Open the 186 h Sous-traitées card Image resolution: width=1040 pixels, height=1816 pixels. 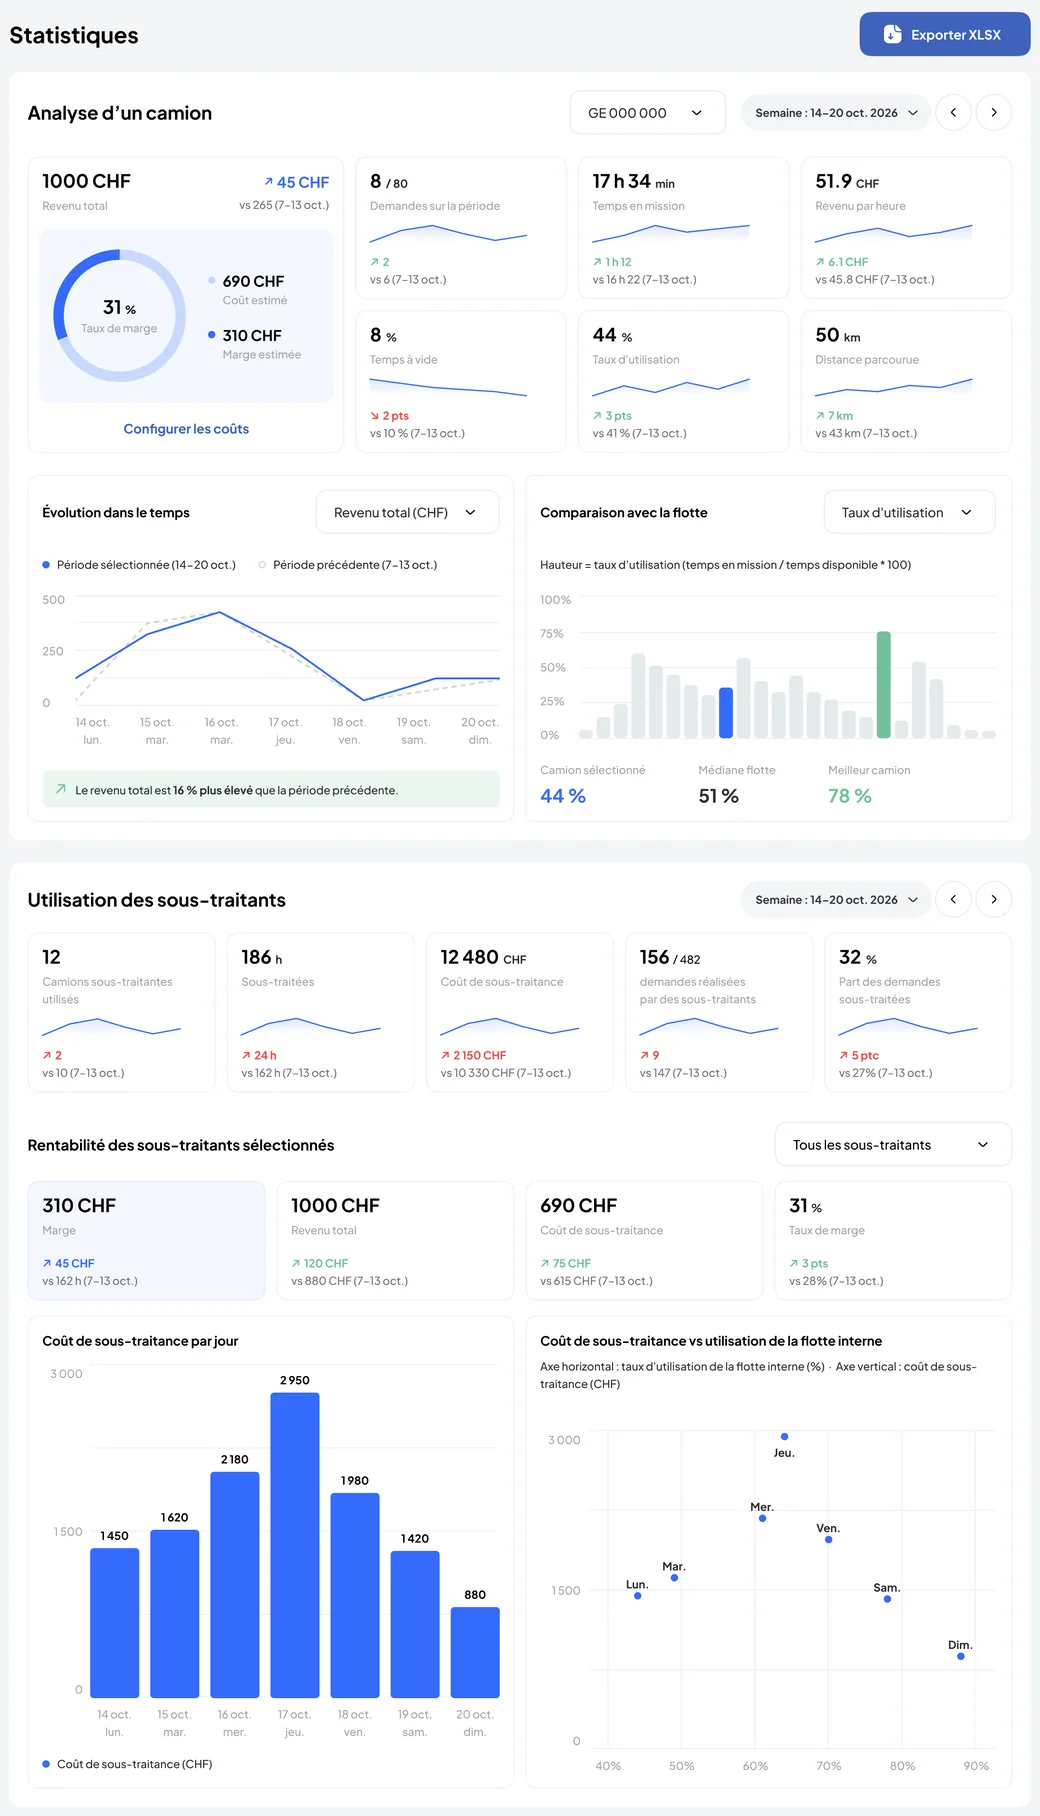click(x=321, y=1012)
